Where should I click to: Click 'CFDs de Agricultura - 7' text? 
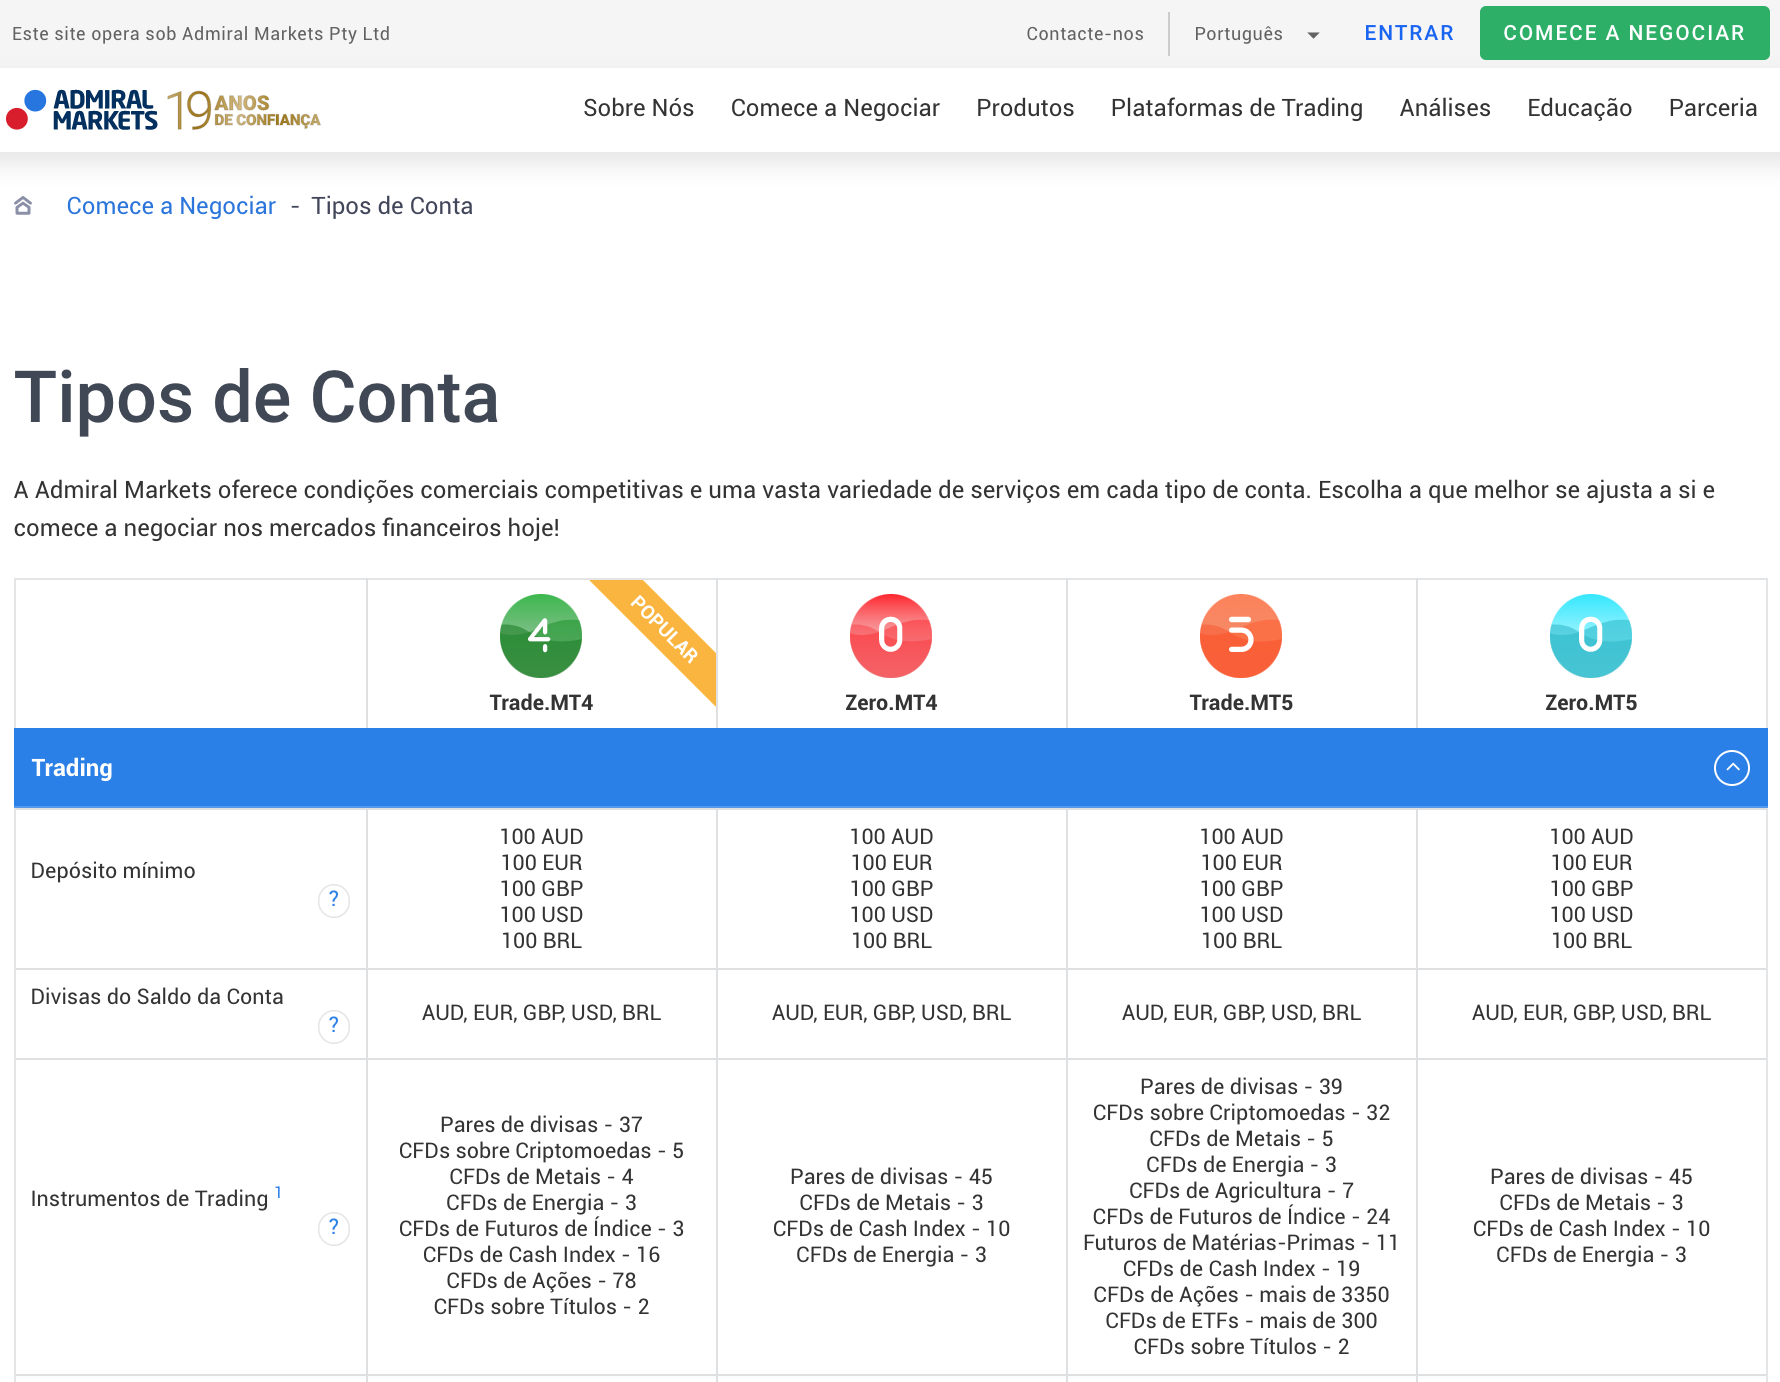pyautogui.click(x=1241, y=1191)
